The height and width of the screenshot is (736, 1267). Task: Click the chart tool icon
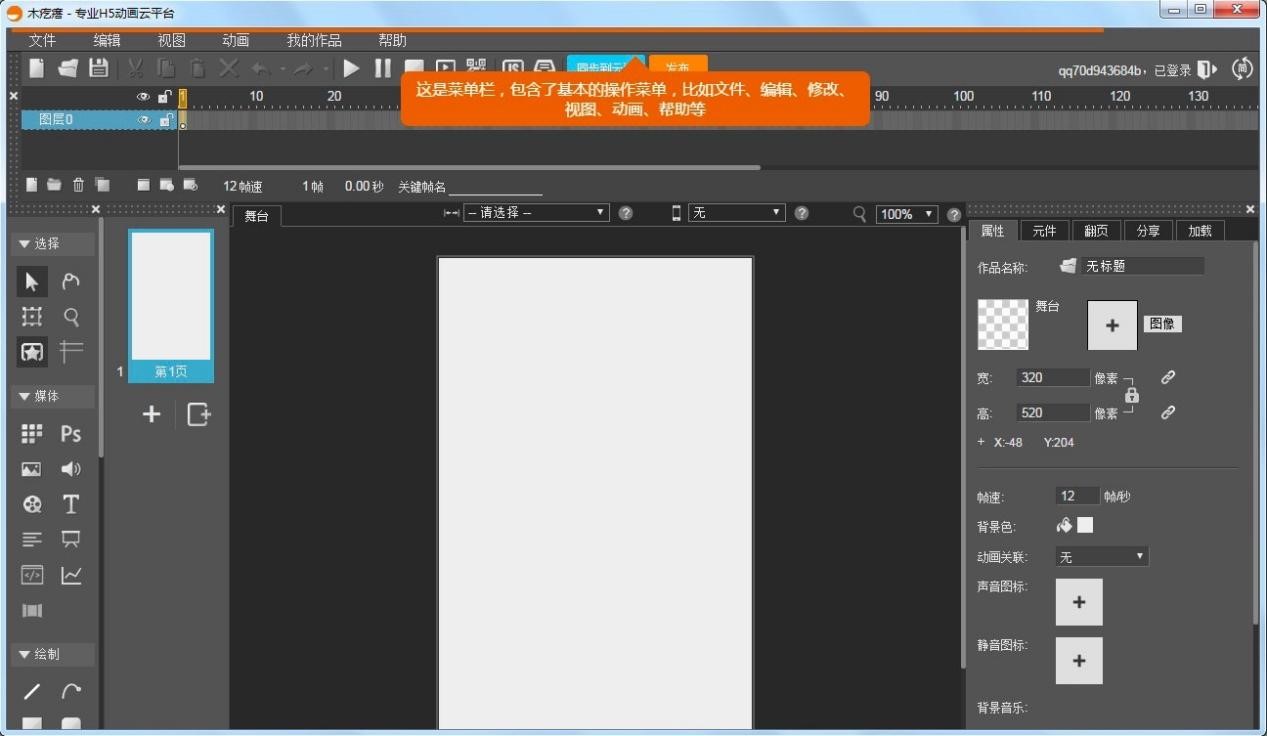71,575
